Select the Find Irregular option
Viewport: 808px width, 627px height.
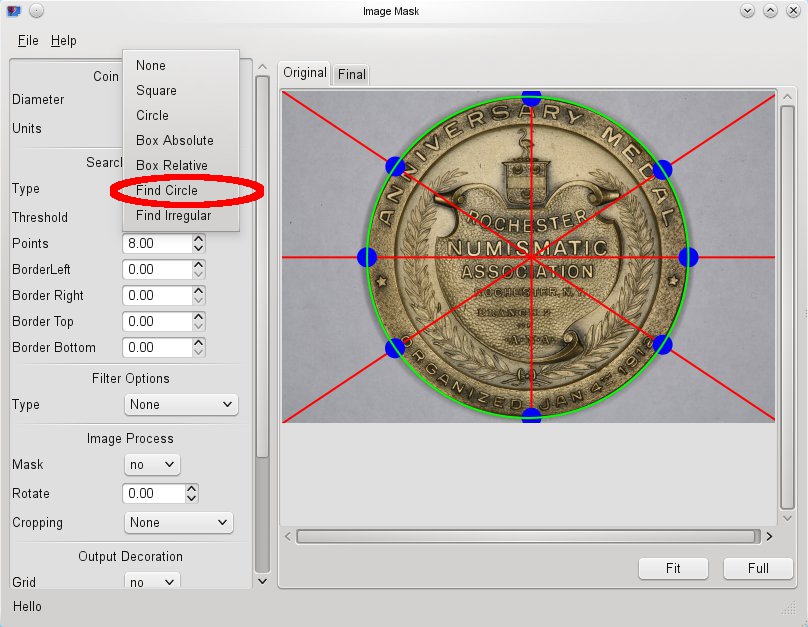[181, 215]
